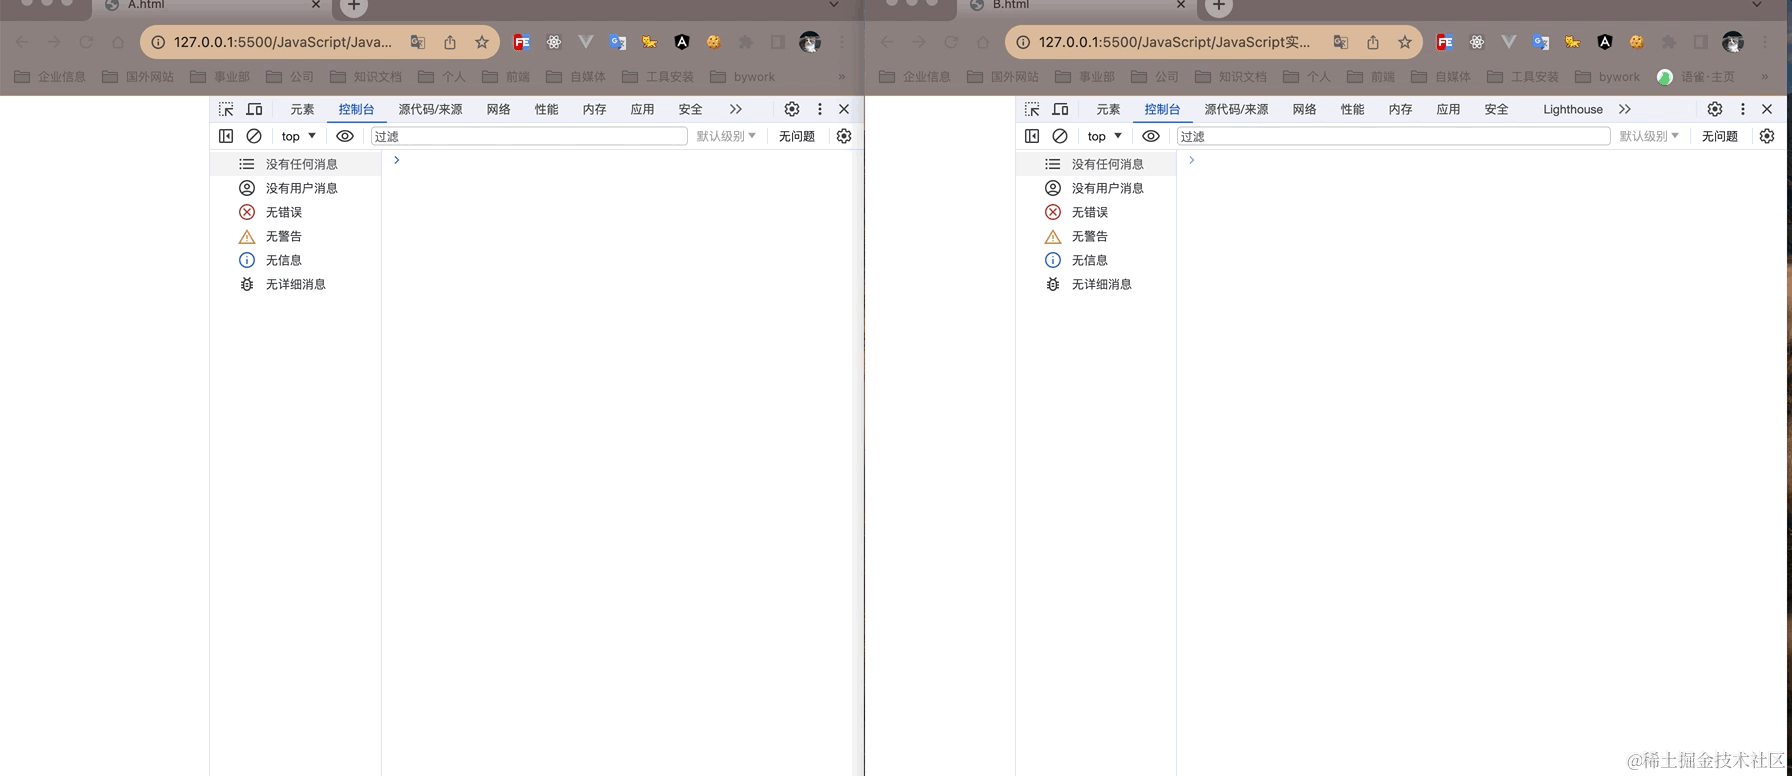Viewport: 1792px width, 776px height.
Task: Click share icon in A.html address bar
Action: (x=450, y=42)
